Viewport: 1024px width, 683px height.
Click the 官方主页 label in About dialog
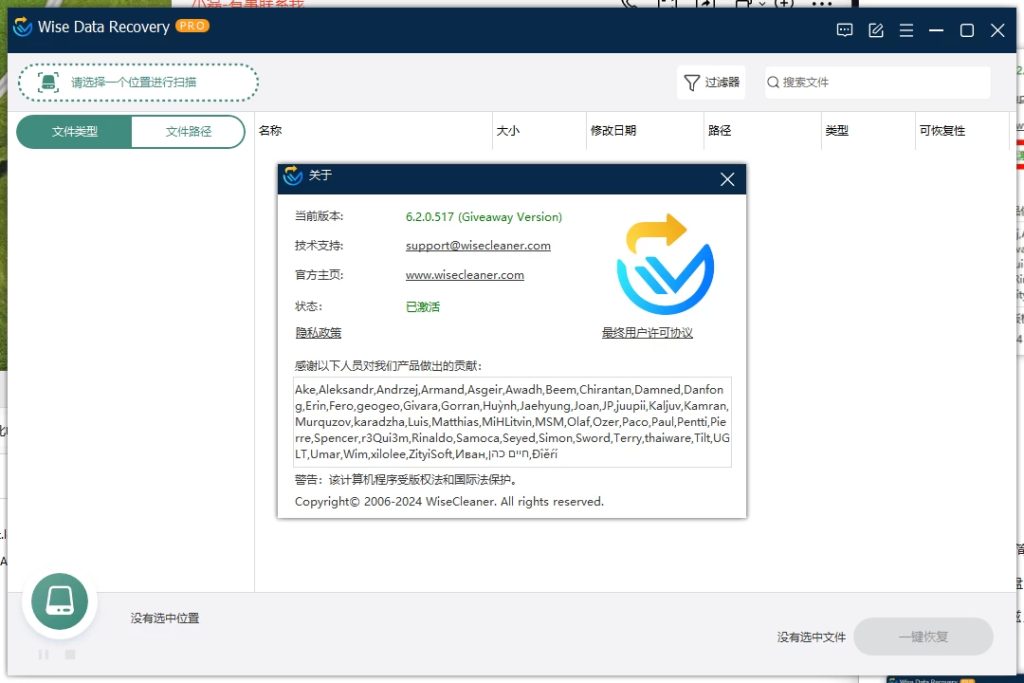[319, 275]
